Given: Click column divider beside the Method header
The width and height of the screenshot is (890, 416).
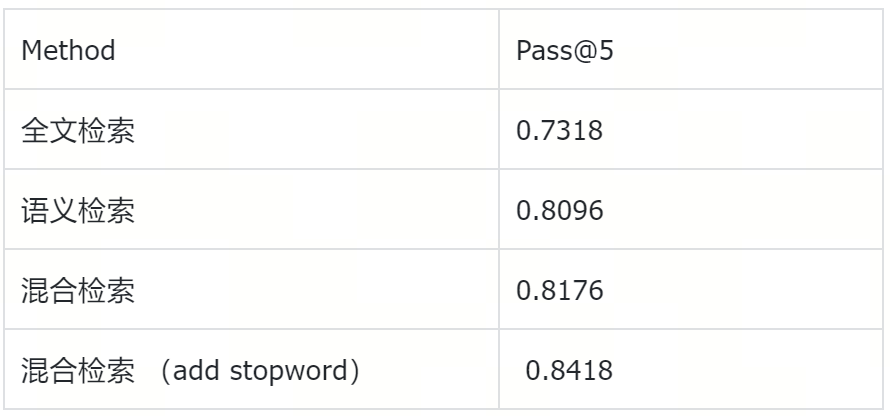Looking at the screenshot, I should coord(499,49).
